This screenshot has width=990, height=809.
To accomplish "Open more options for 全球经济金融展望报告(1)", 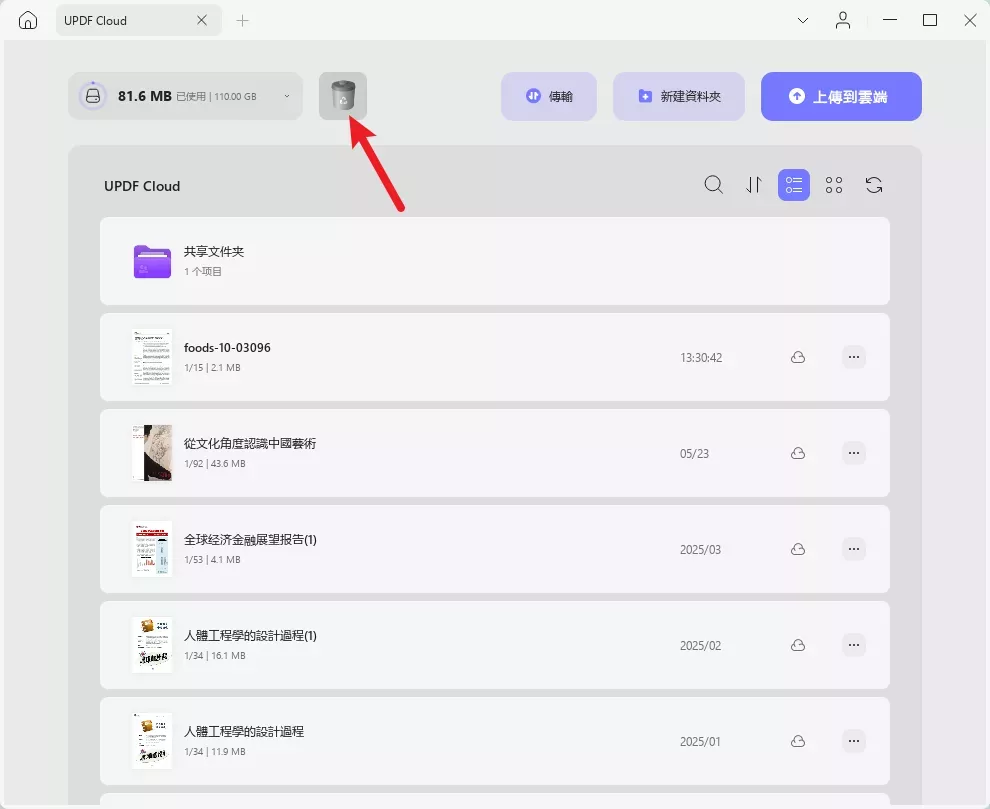I will coord(854,549).
